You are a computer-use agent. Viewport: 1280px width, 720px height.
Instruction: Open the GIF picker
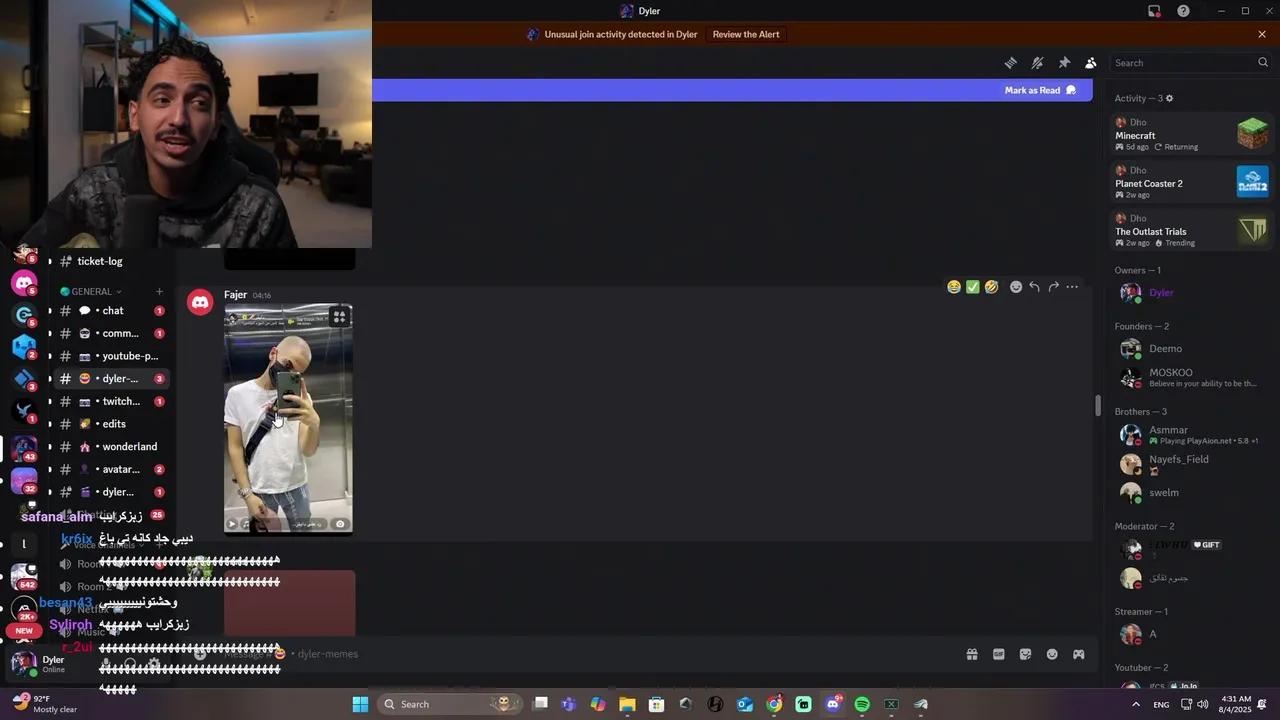[998, 654]
